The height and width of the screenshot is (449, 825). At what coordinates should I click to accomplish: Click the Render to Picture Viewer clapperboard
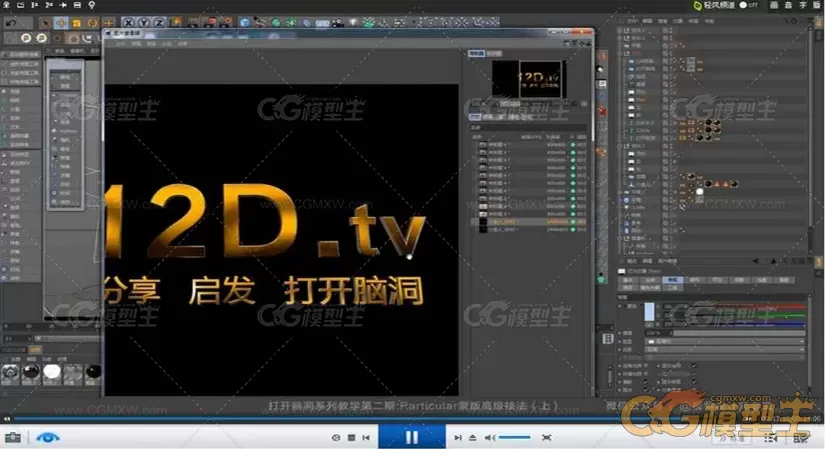(x=210, y=23)
